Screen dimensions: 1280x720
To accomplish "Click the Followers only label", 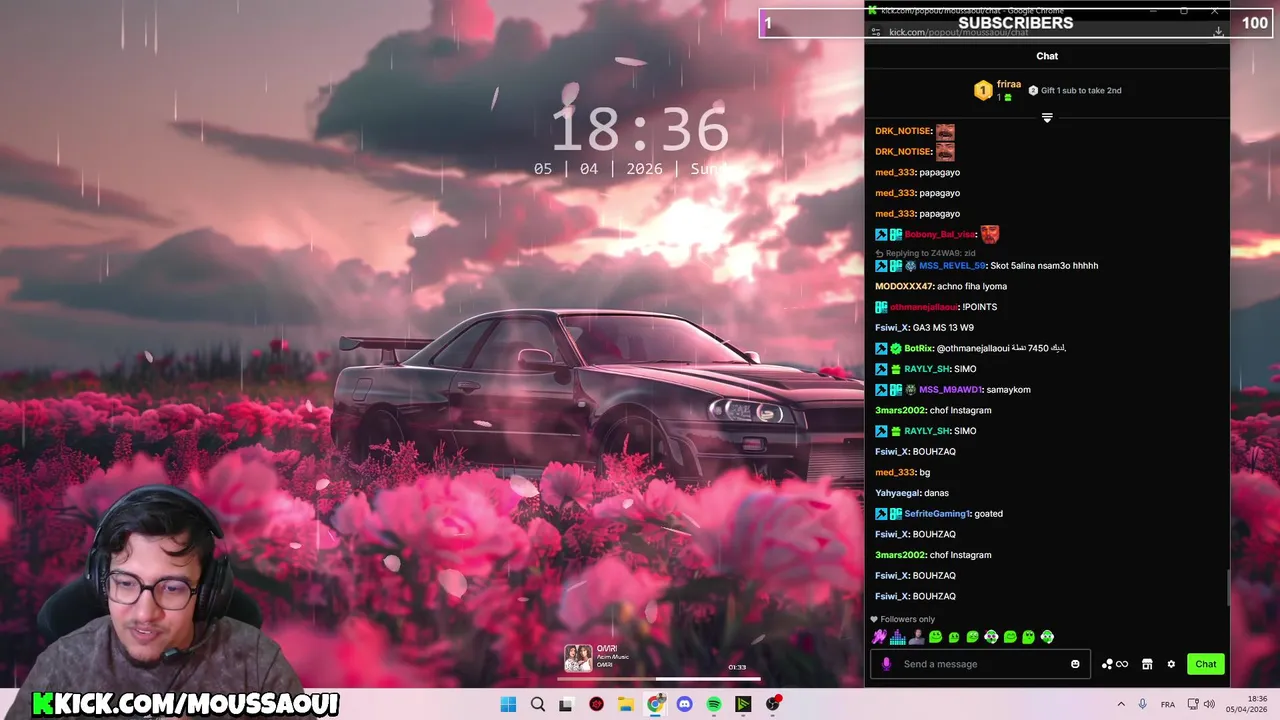I will [x=907, y=619].
